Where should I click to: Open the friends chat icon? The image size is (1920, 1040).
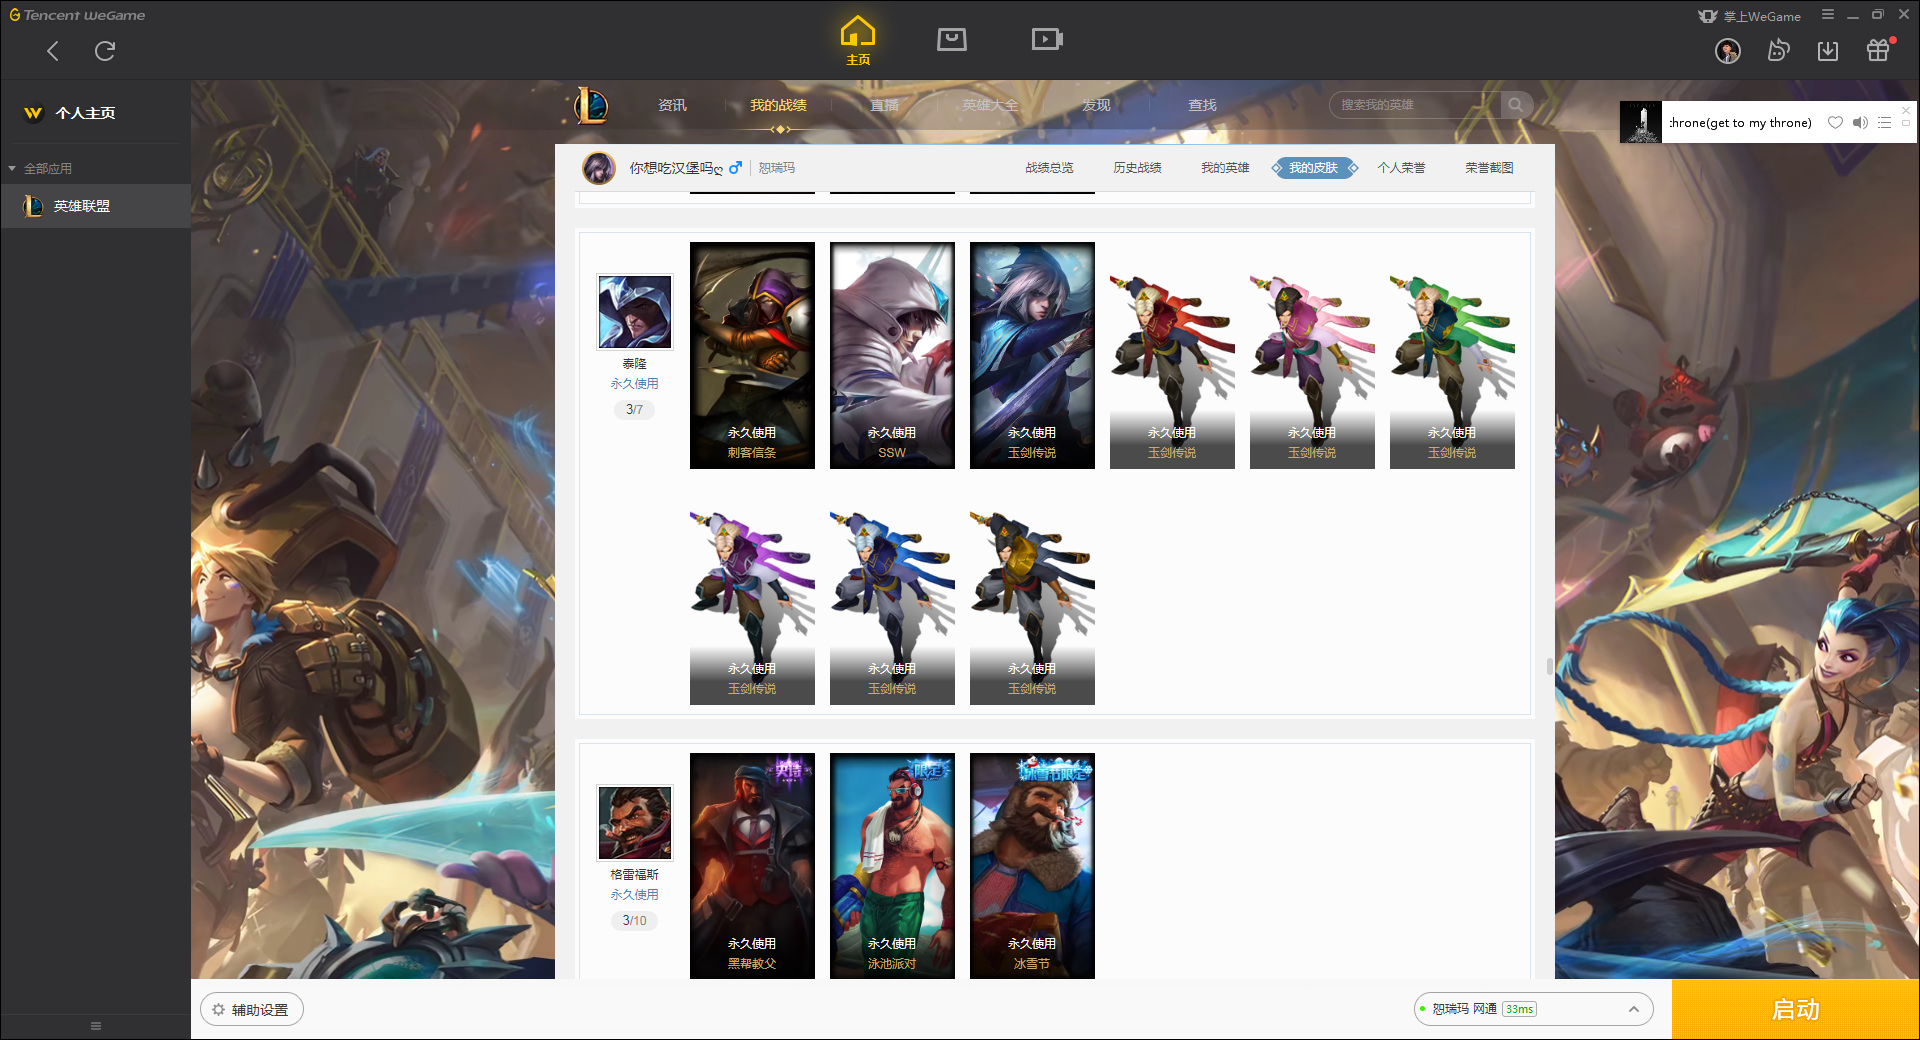1778,50
